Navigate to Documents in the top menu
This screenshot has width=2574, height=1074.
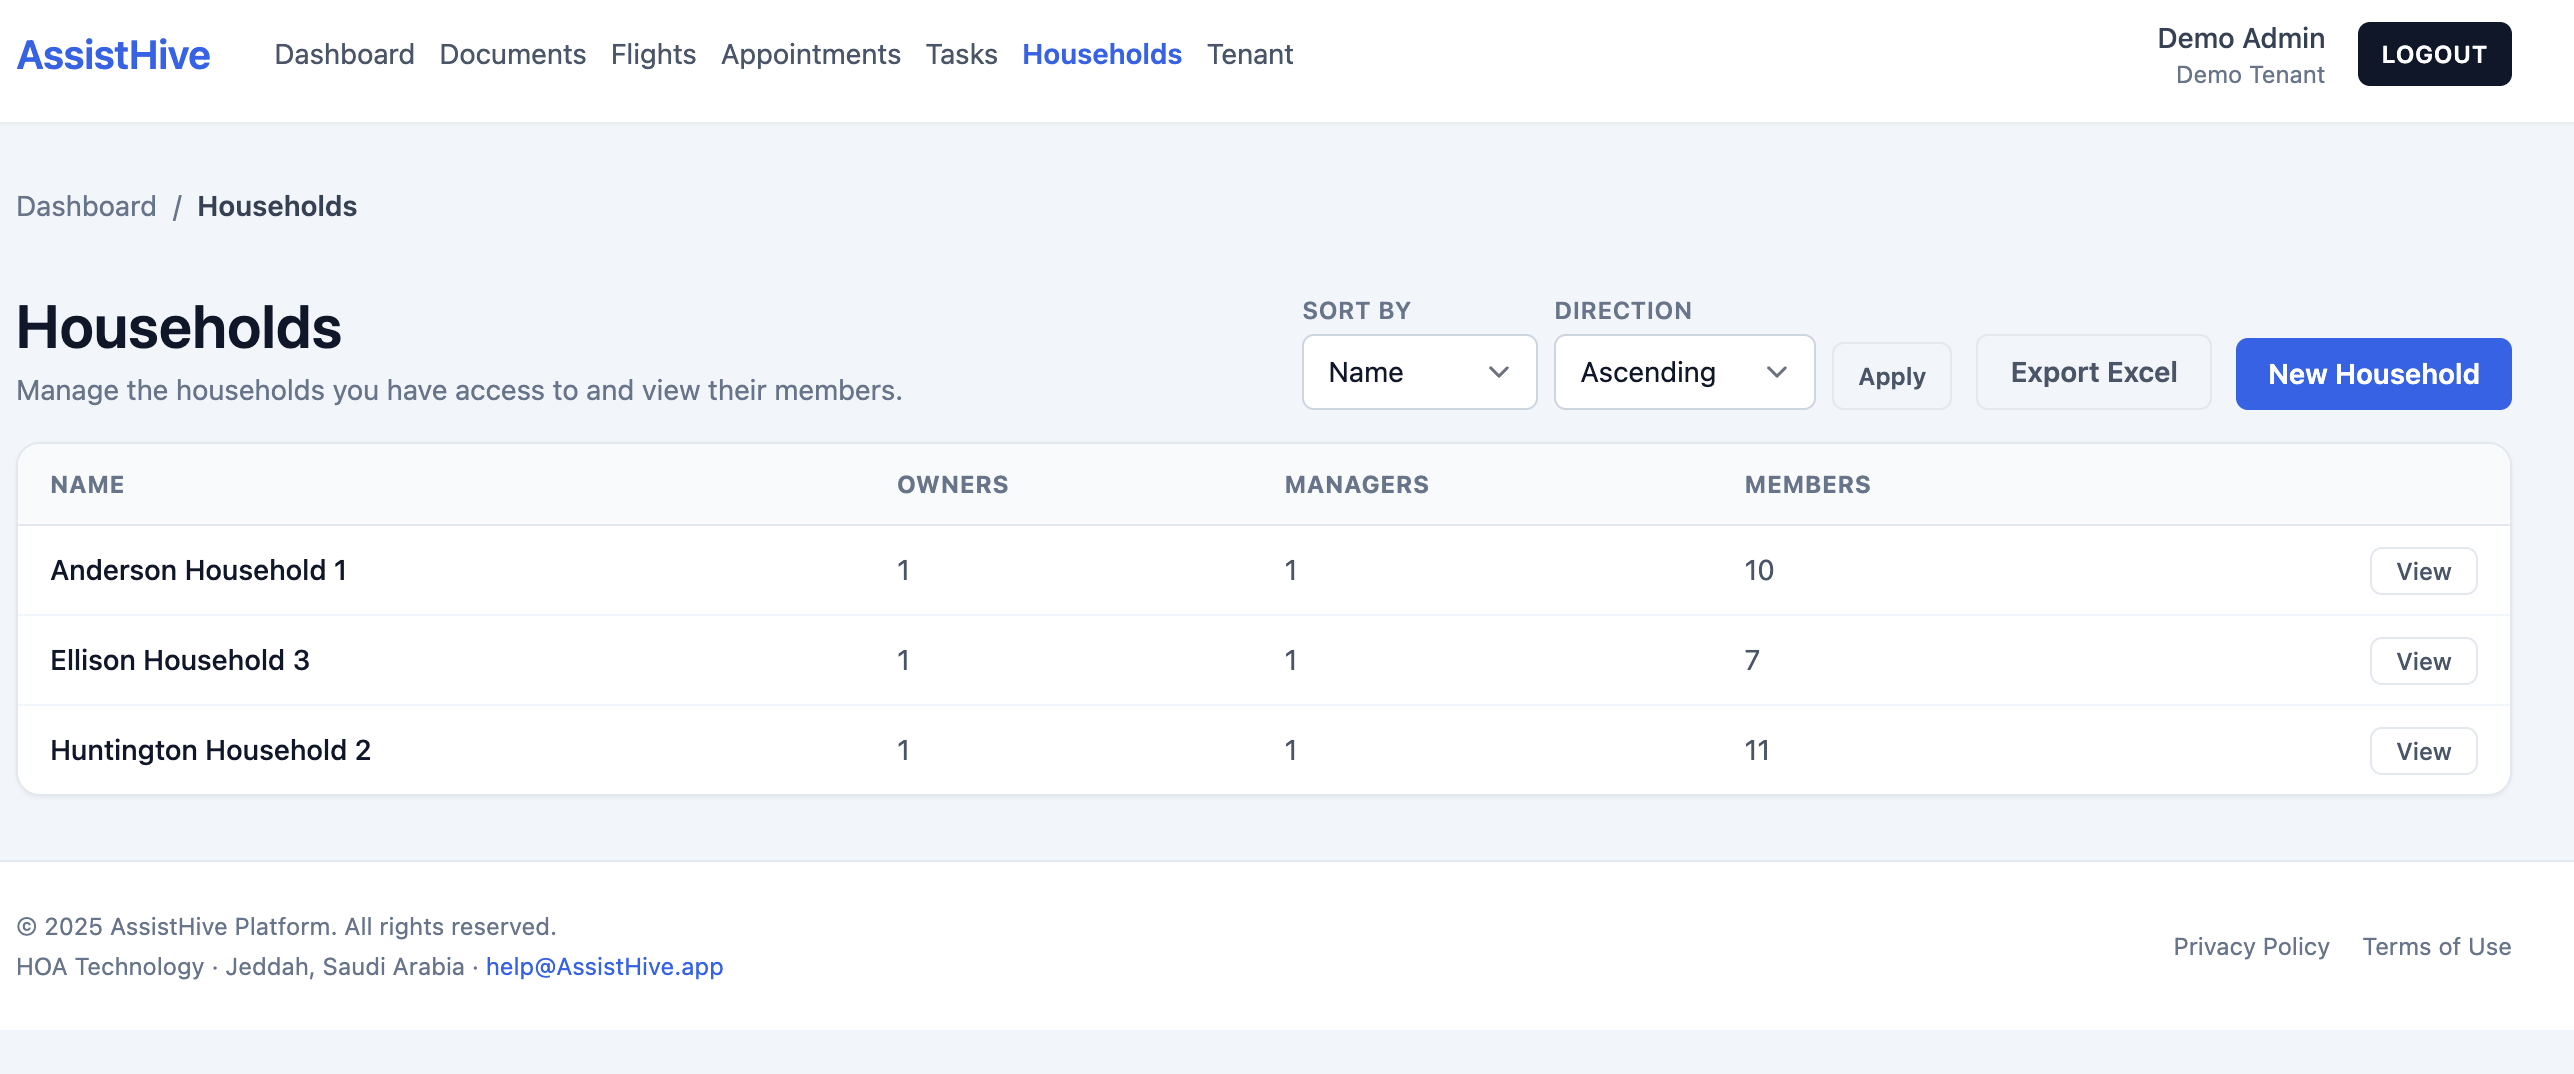coord(512,54)
